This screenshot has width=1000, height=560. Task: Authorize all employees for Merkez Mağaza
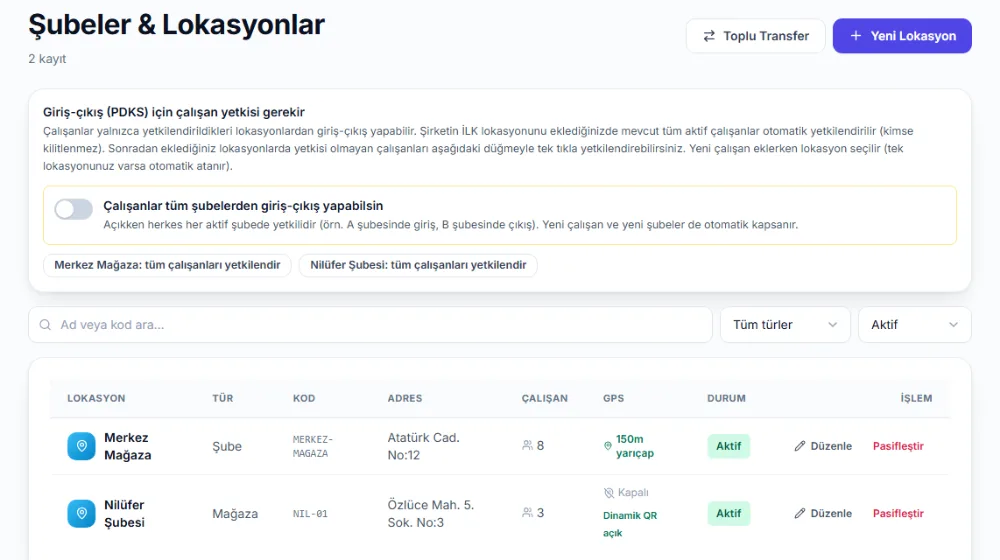click(167, 265)
